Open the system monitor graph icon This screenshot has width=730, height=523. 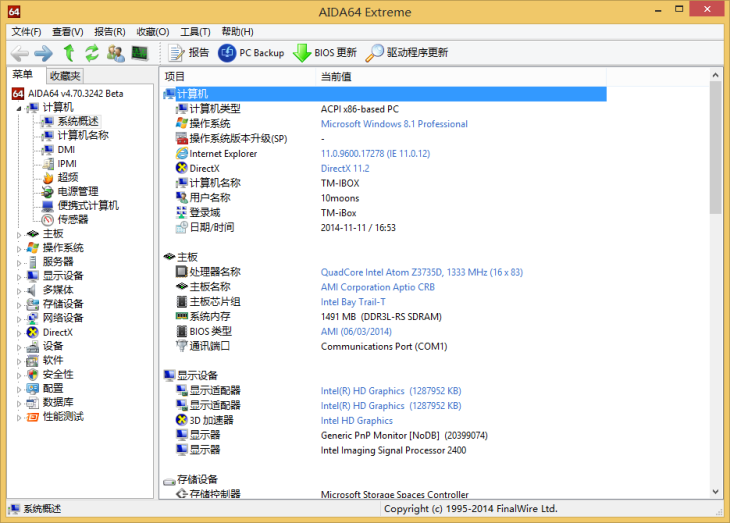pyautogui.click(x=140, y=53)
